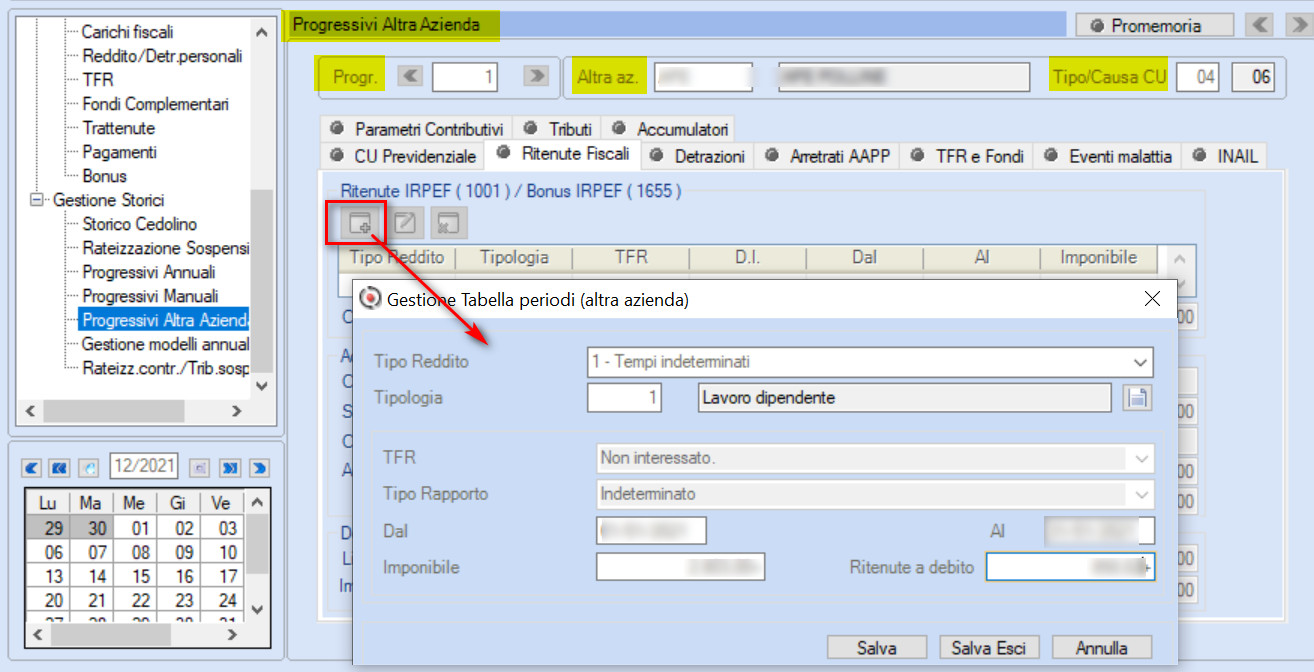Click the Salva button
Viewport: 1314px width, 672px height.
[x=877, y=648]
